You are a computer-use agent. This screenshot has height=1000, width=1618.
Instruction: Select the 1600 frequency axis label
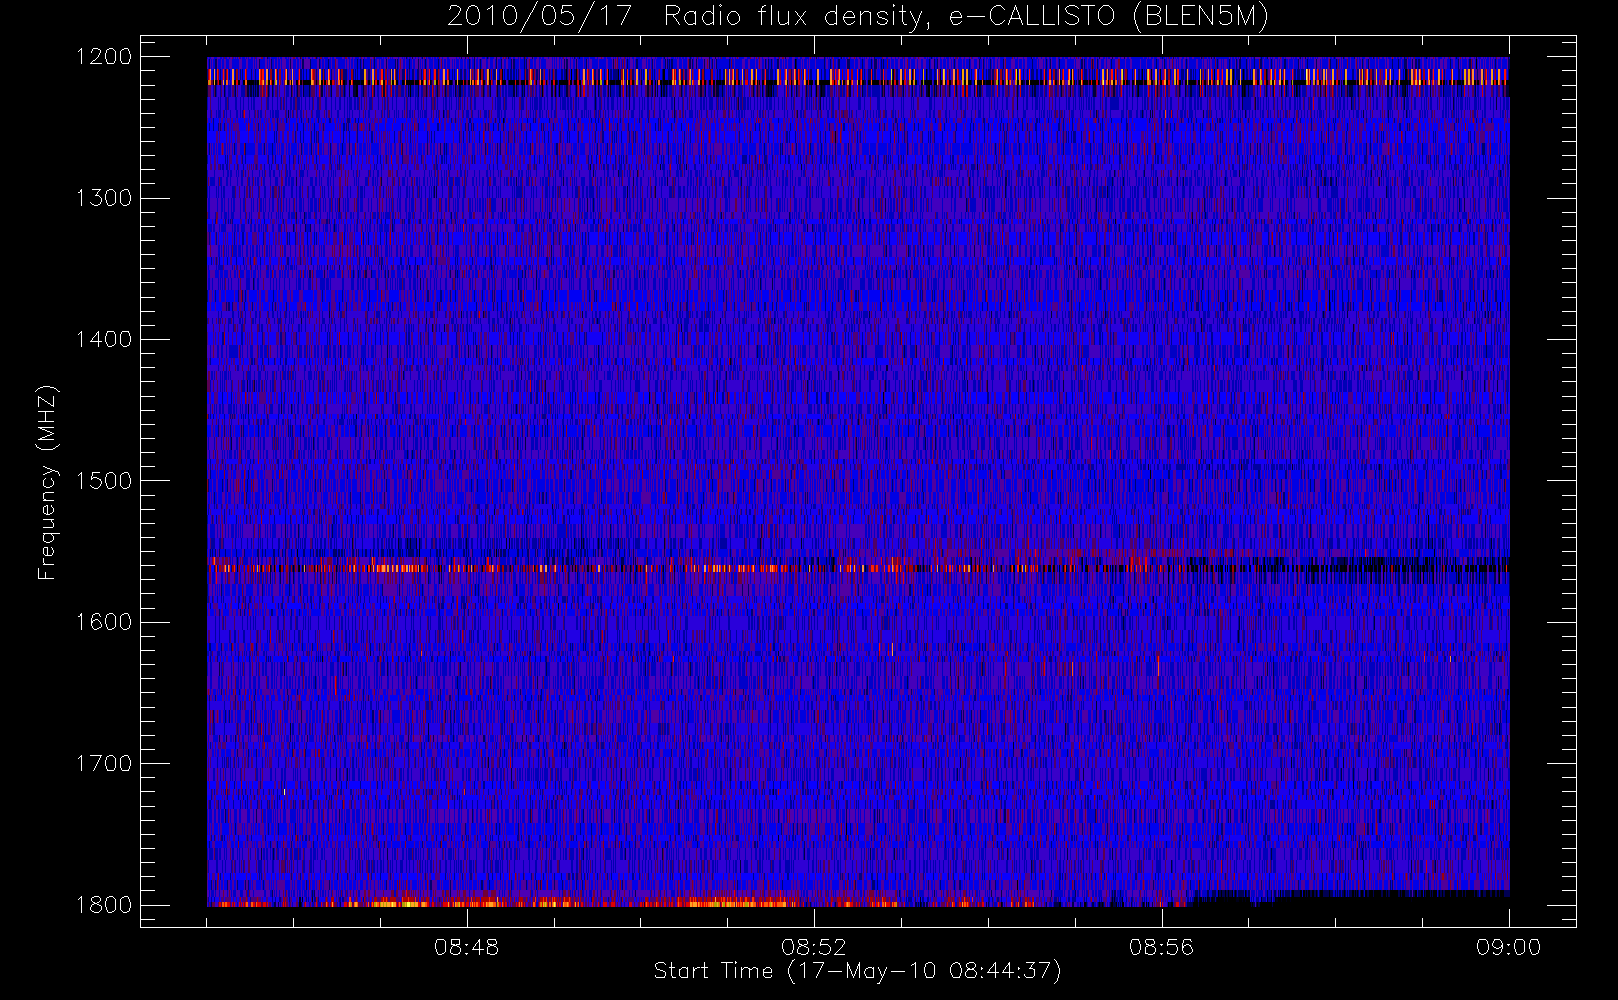pos(104,622)
